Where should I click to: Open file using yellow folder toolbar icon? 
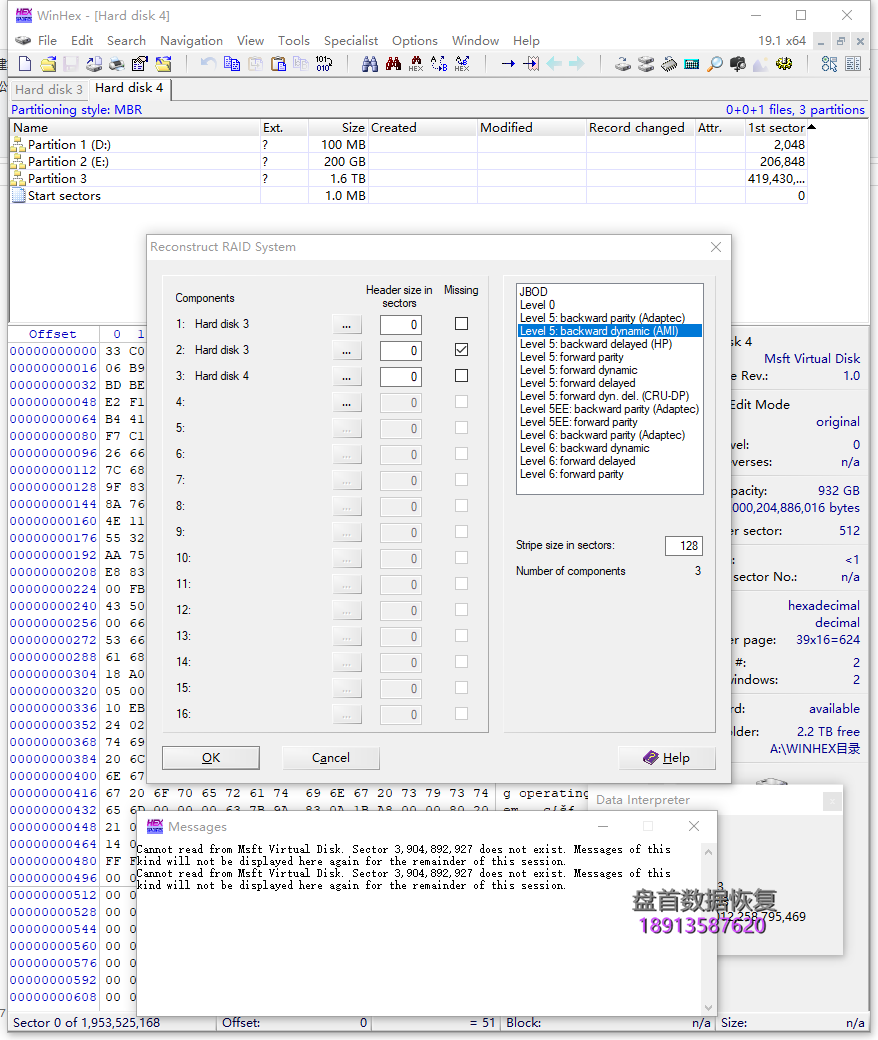tap(48, 64)
